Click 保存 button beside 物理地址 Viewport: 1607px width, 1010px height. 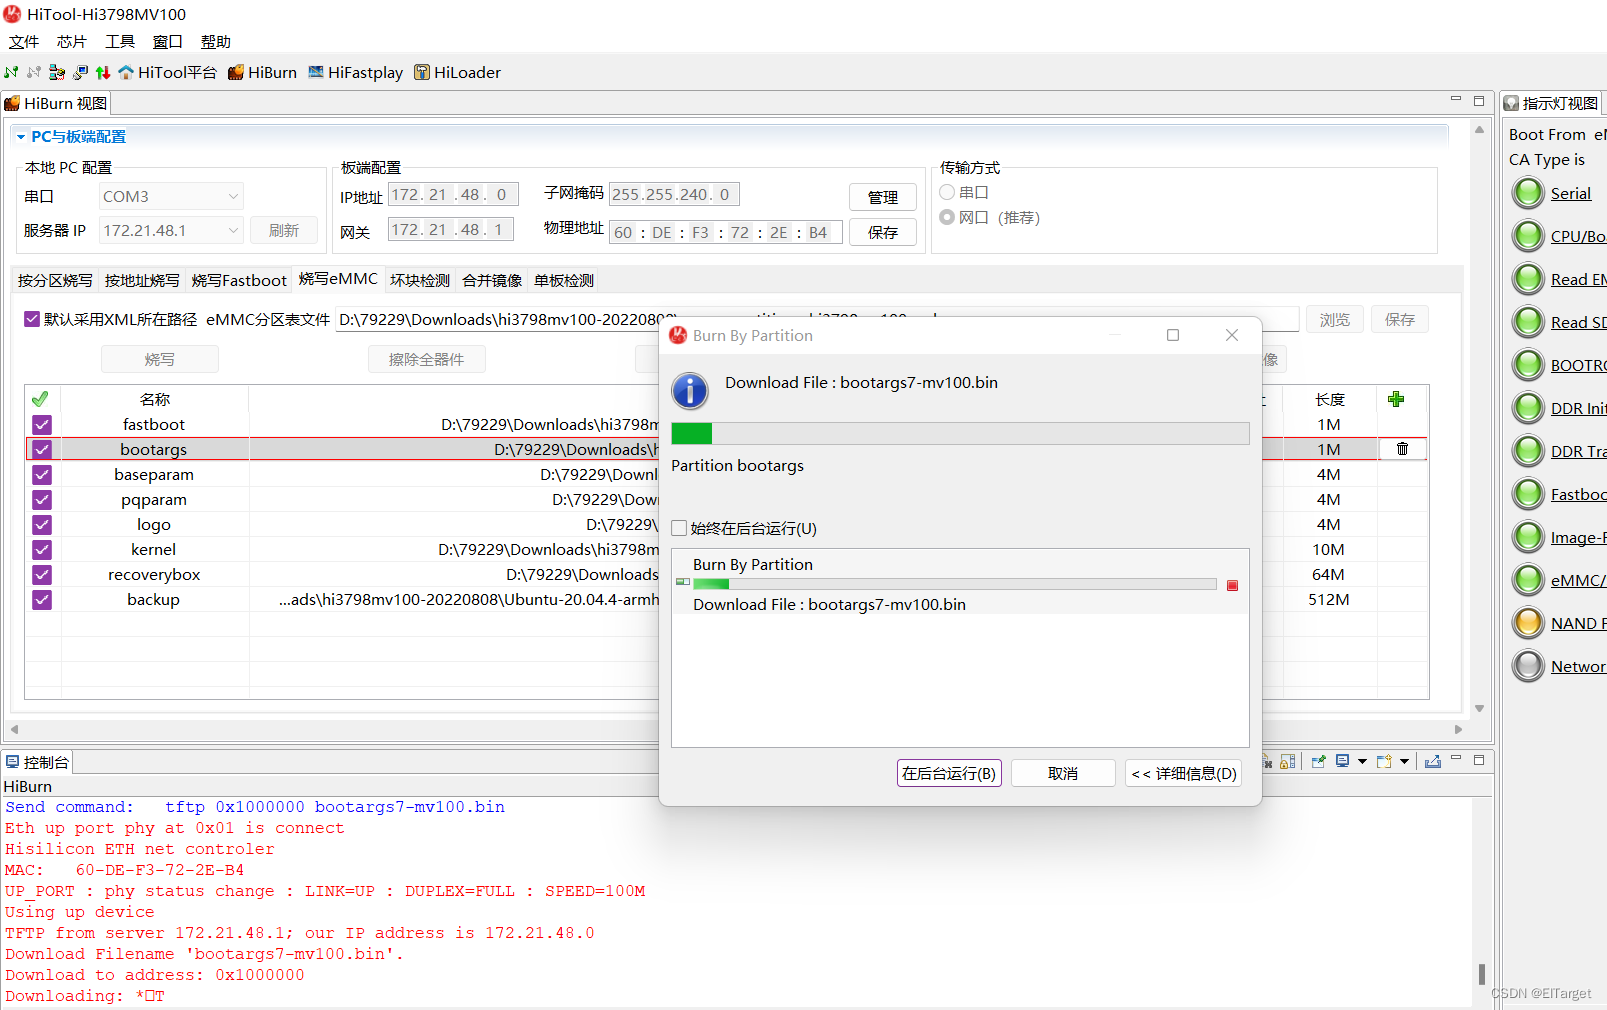point(883,232)
